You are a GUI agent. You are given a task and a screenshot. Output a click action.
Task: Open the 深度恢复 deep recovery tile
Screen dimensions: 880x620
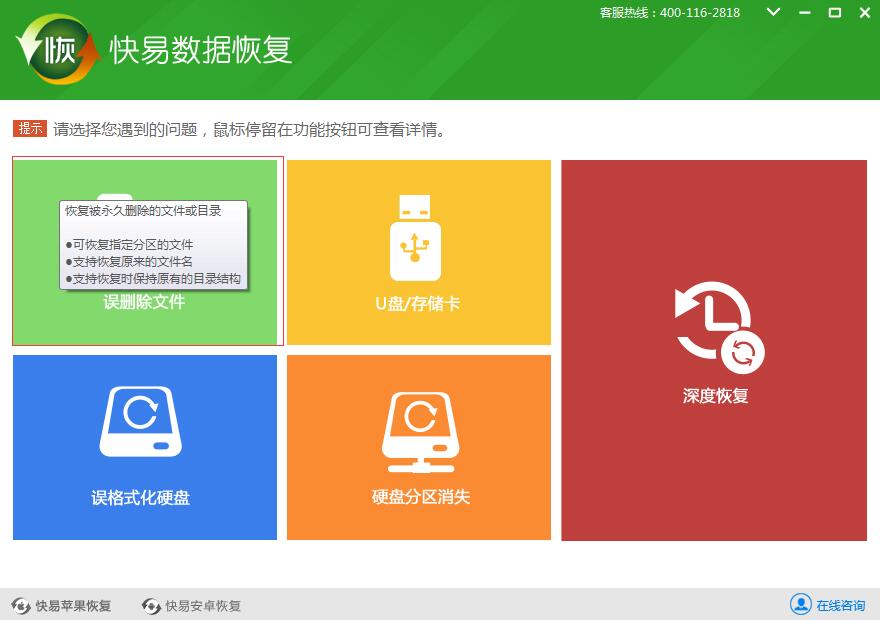tap(714, 350)
